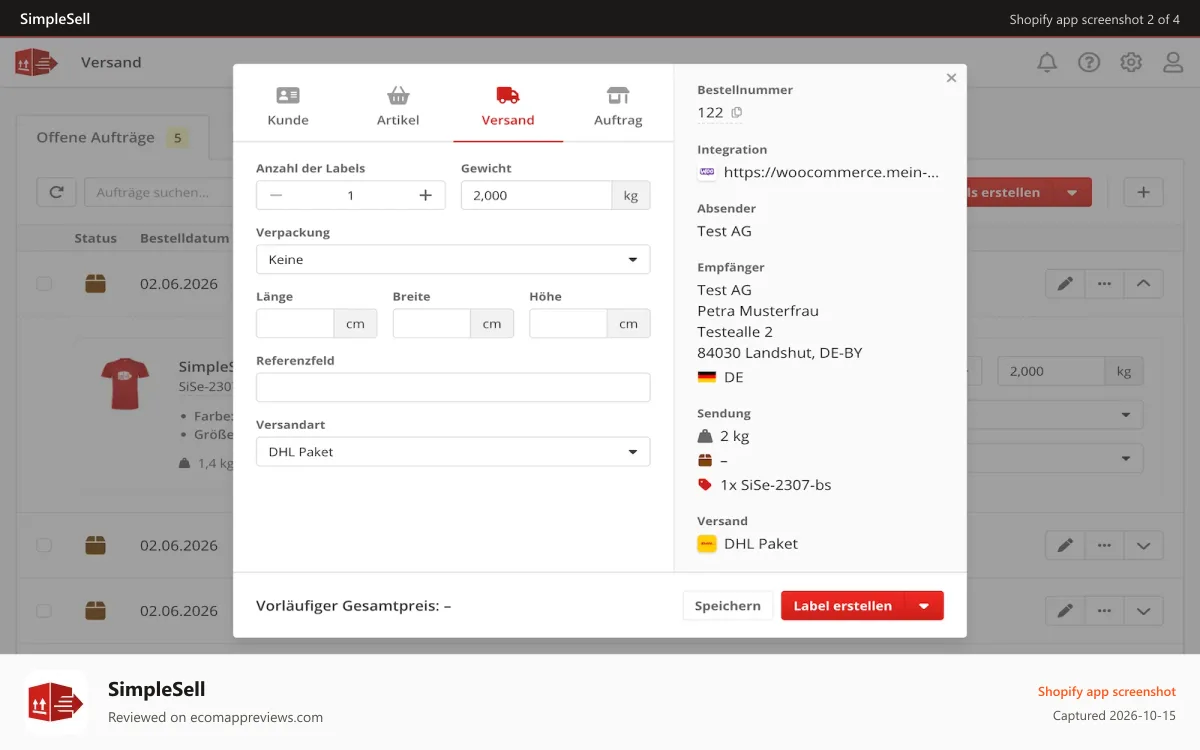Click the woocommerce.mein integration URL
This screenshot has height=750, width=1200.
pyautogui.click(x=832, y=172)
